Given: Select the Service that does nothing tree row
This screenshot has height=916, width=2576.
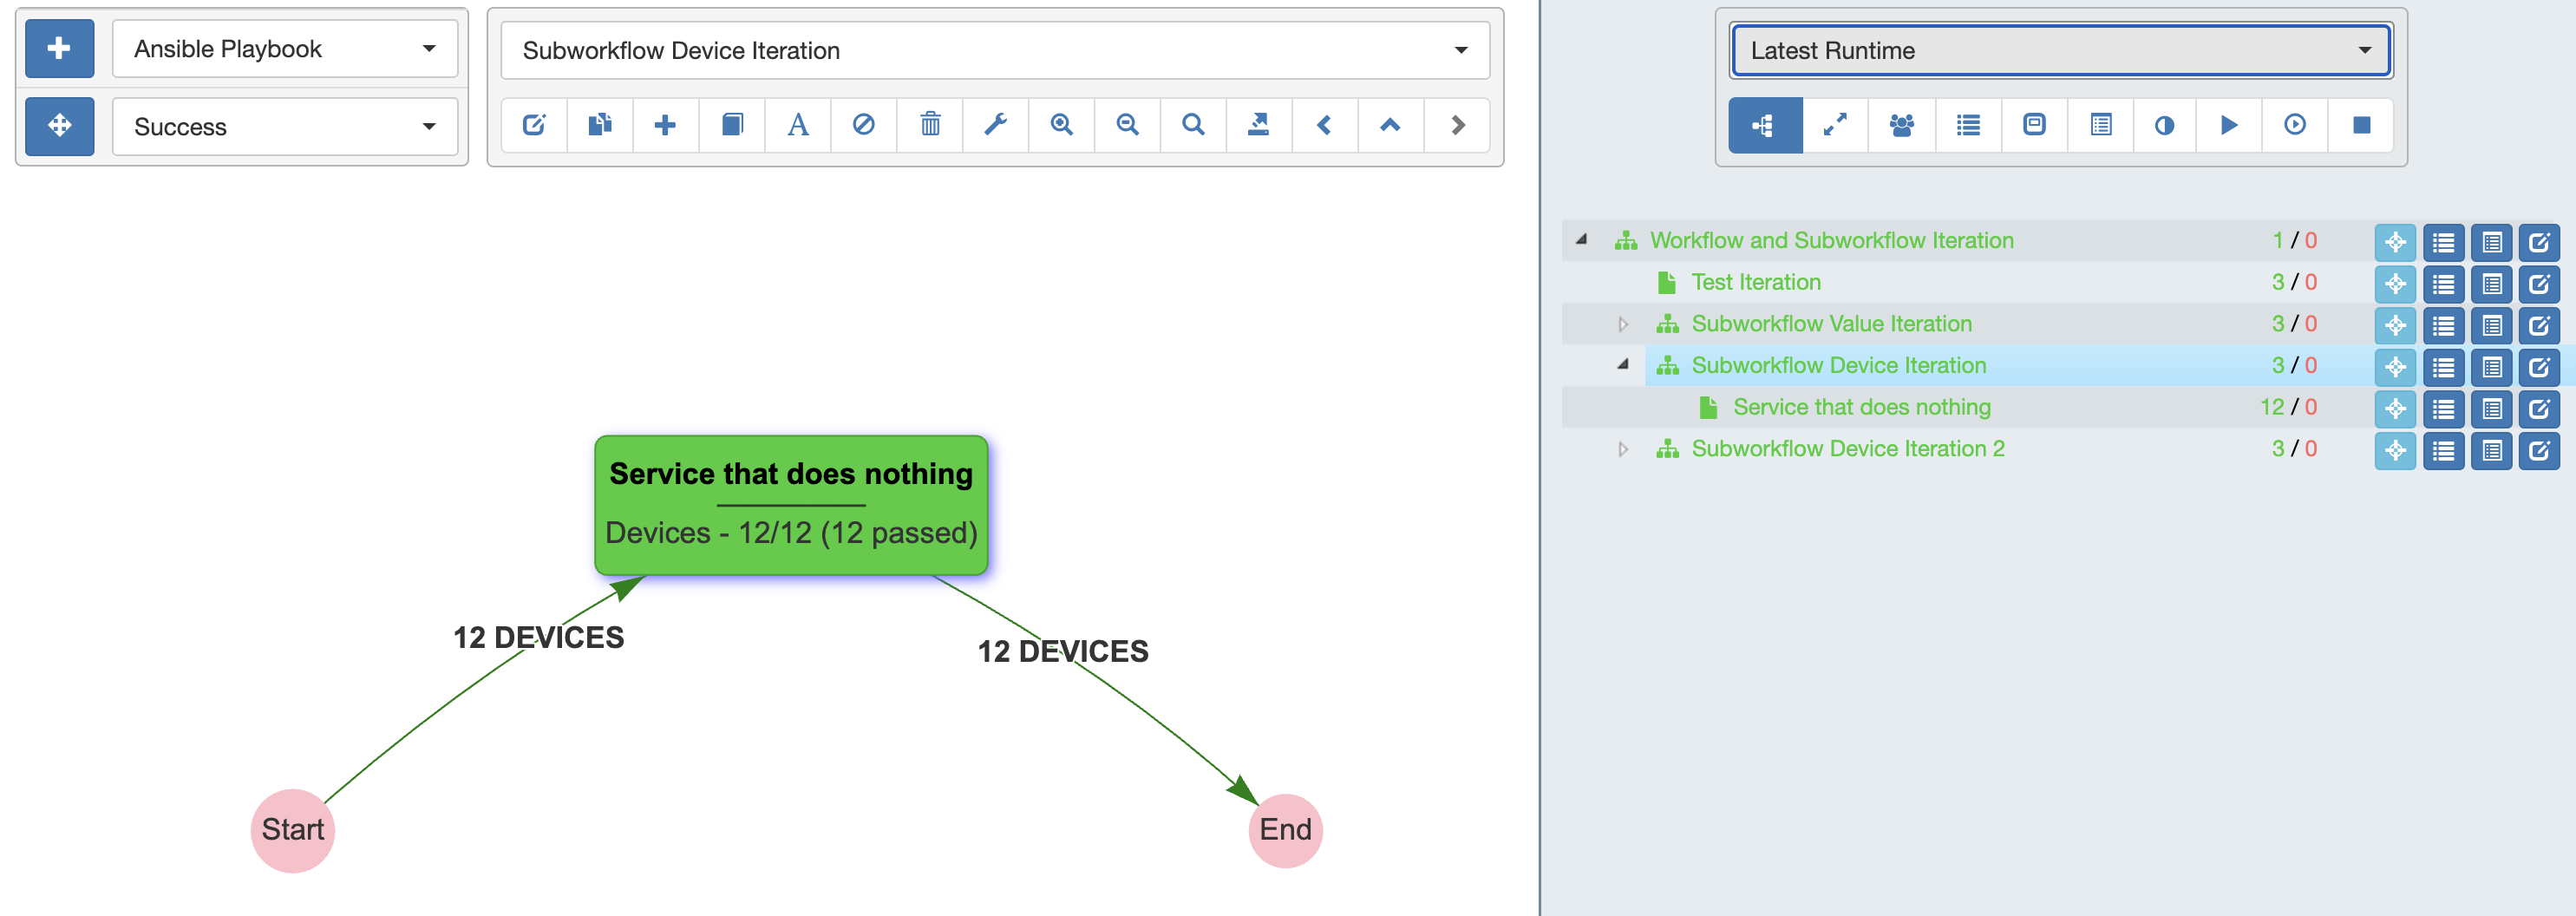Looking at the screenshot, I should [1861, 407].
